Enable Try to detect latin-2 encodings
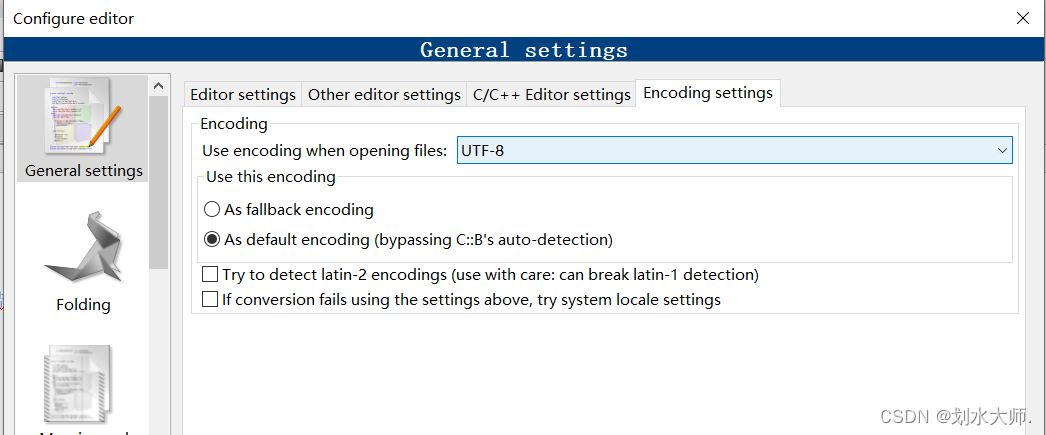 (x=210, y=274)
